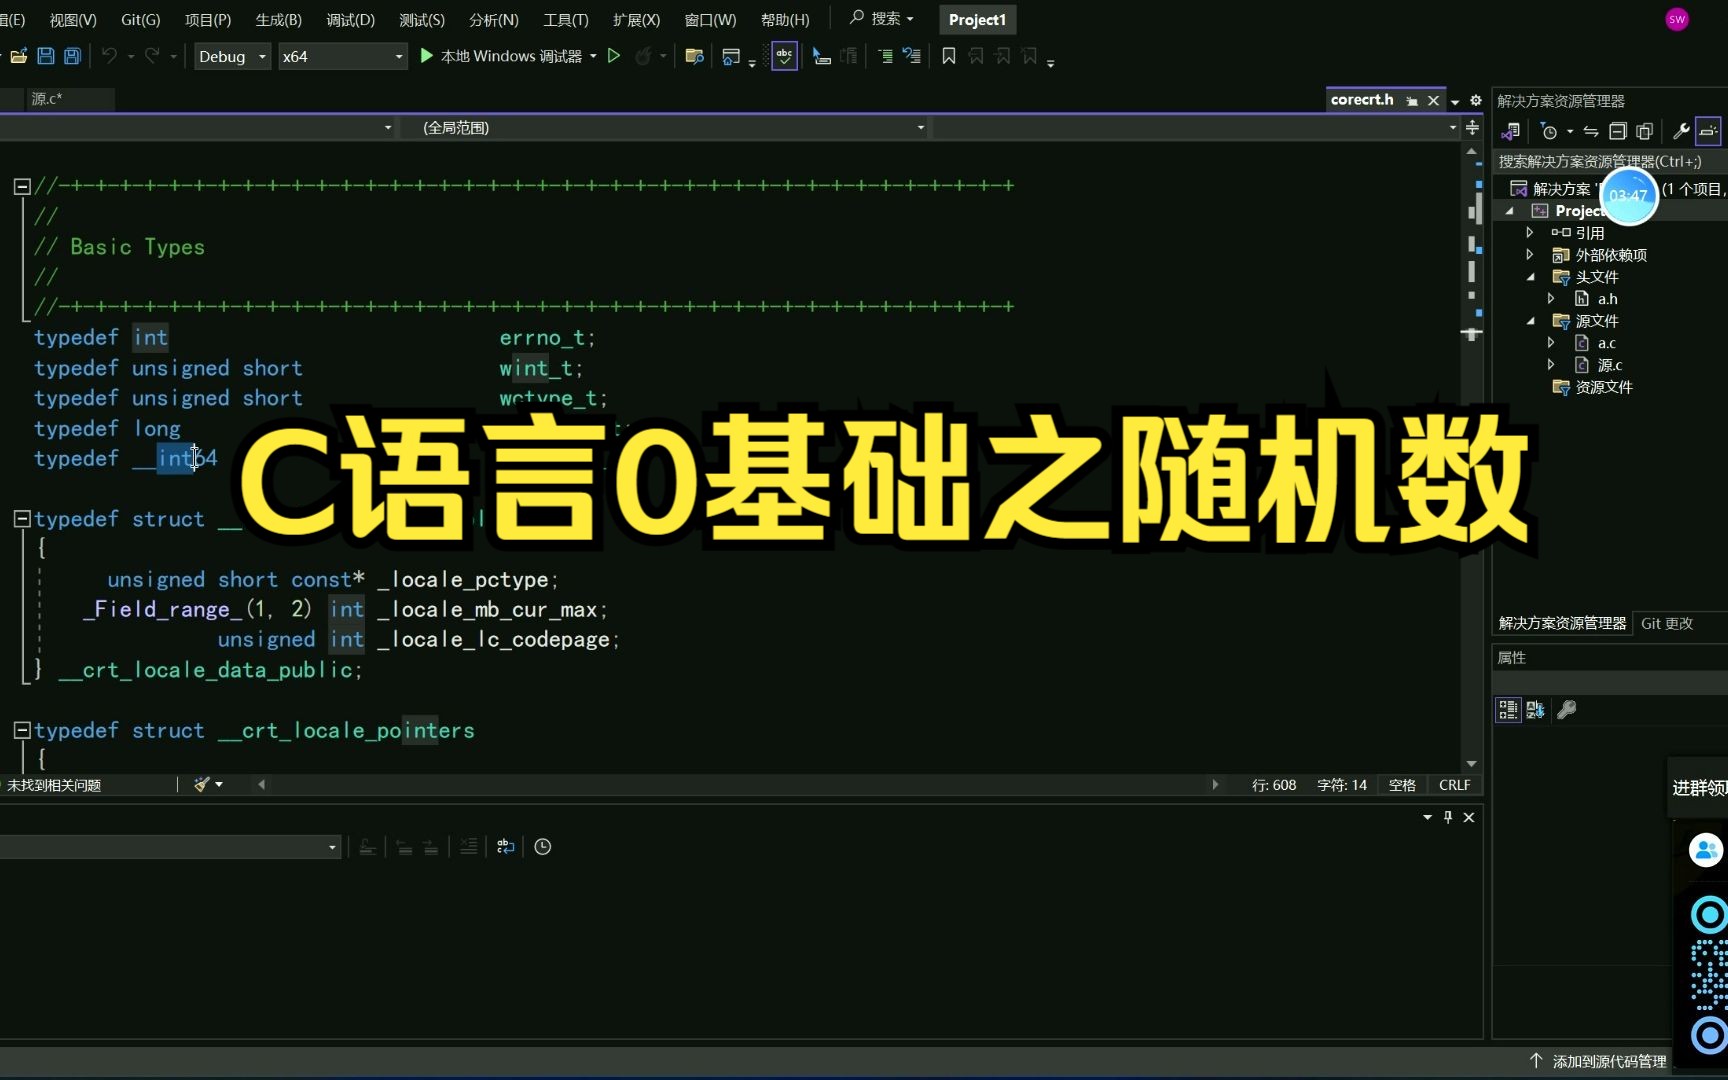Collapse the Basic Types comment block
The image size is (1728, 1080).
click(22, 186)
